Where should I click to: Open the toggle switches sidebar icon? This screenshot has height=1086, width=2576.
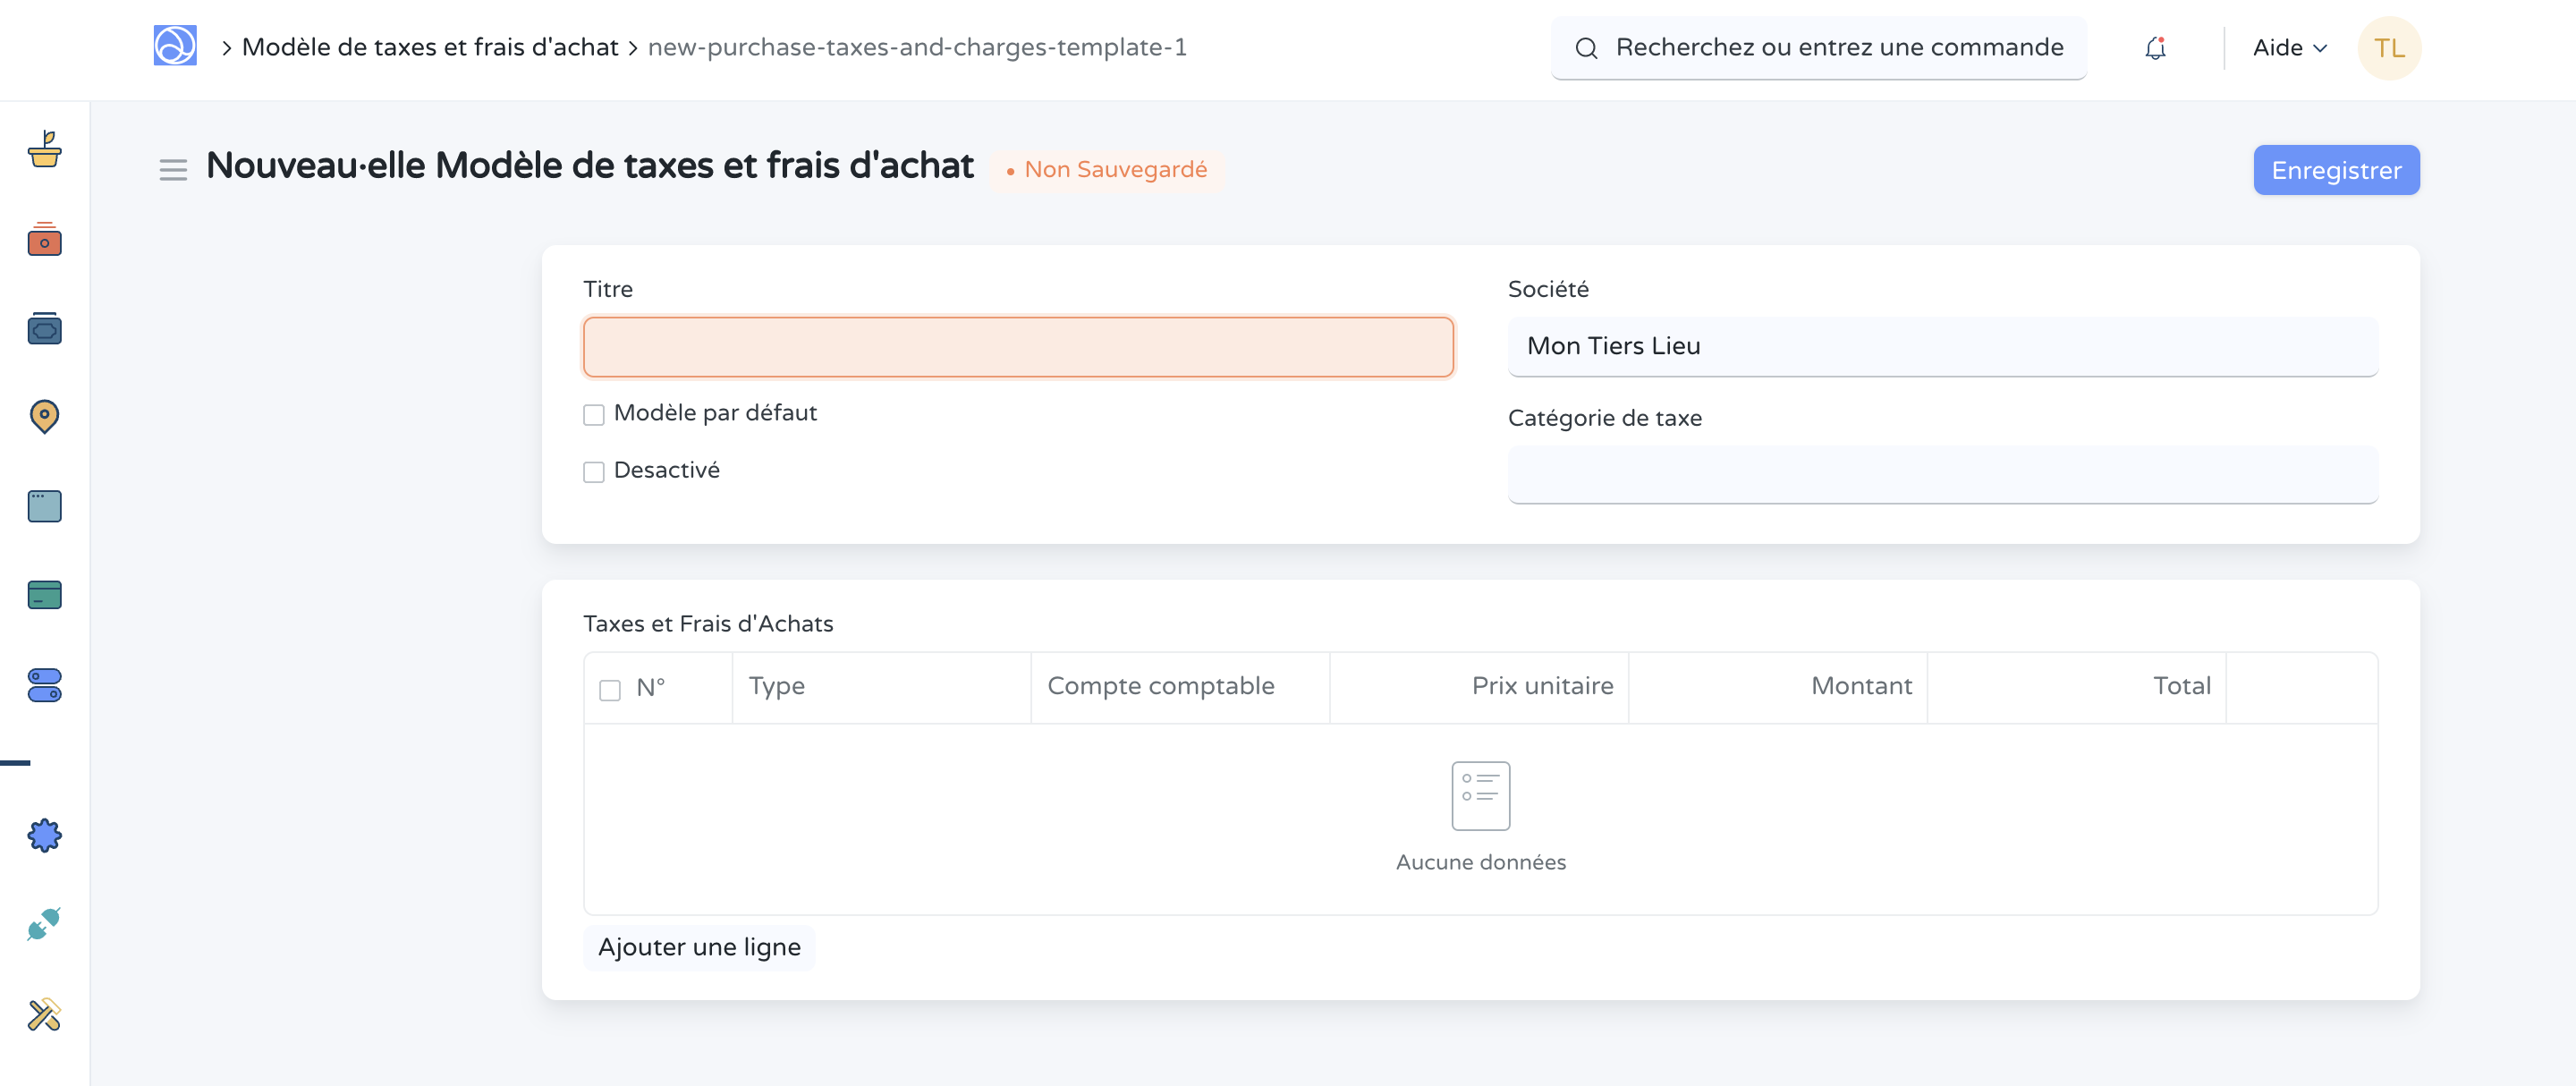point(44,685)
